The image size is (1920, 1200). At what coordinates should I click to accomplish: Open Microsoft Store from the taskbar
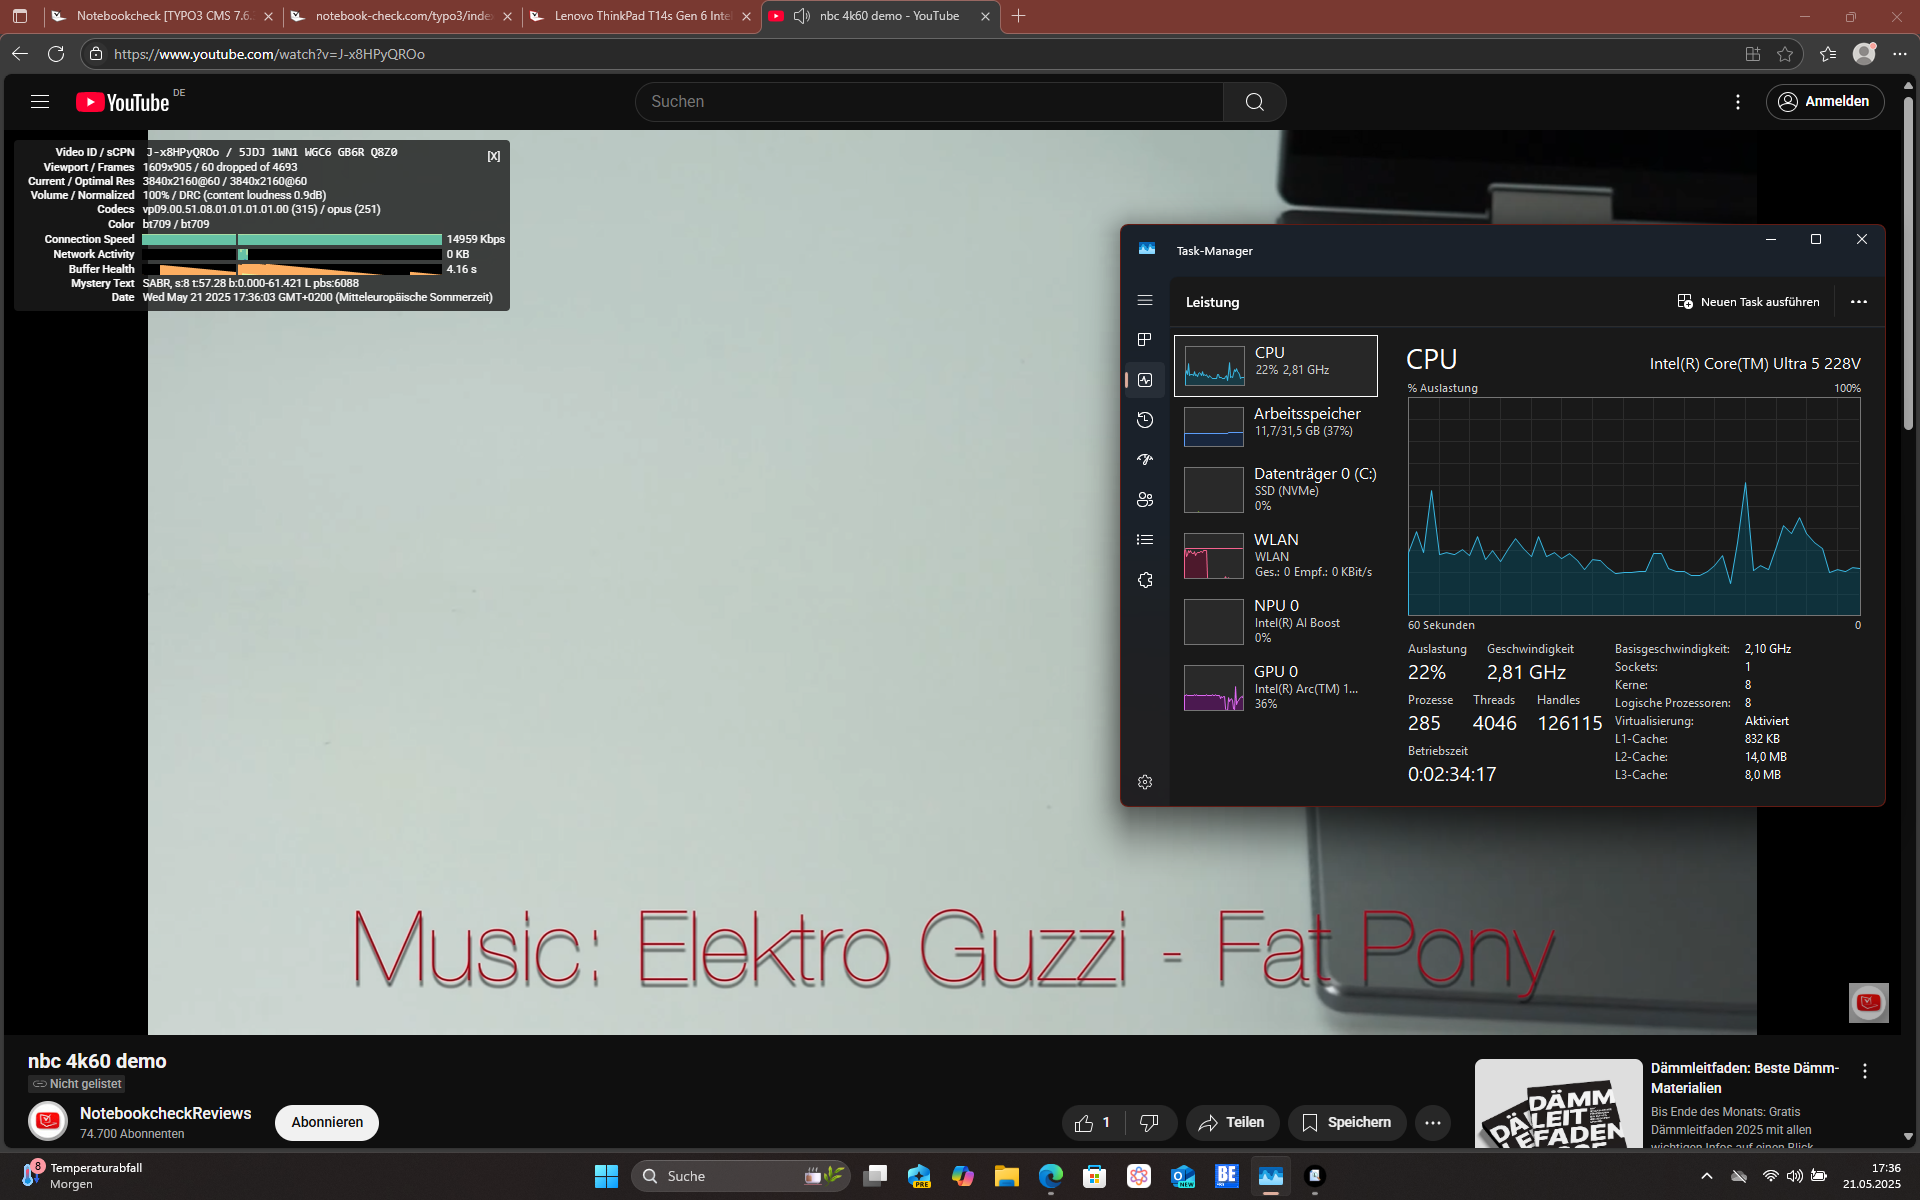(1094, 1176)
